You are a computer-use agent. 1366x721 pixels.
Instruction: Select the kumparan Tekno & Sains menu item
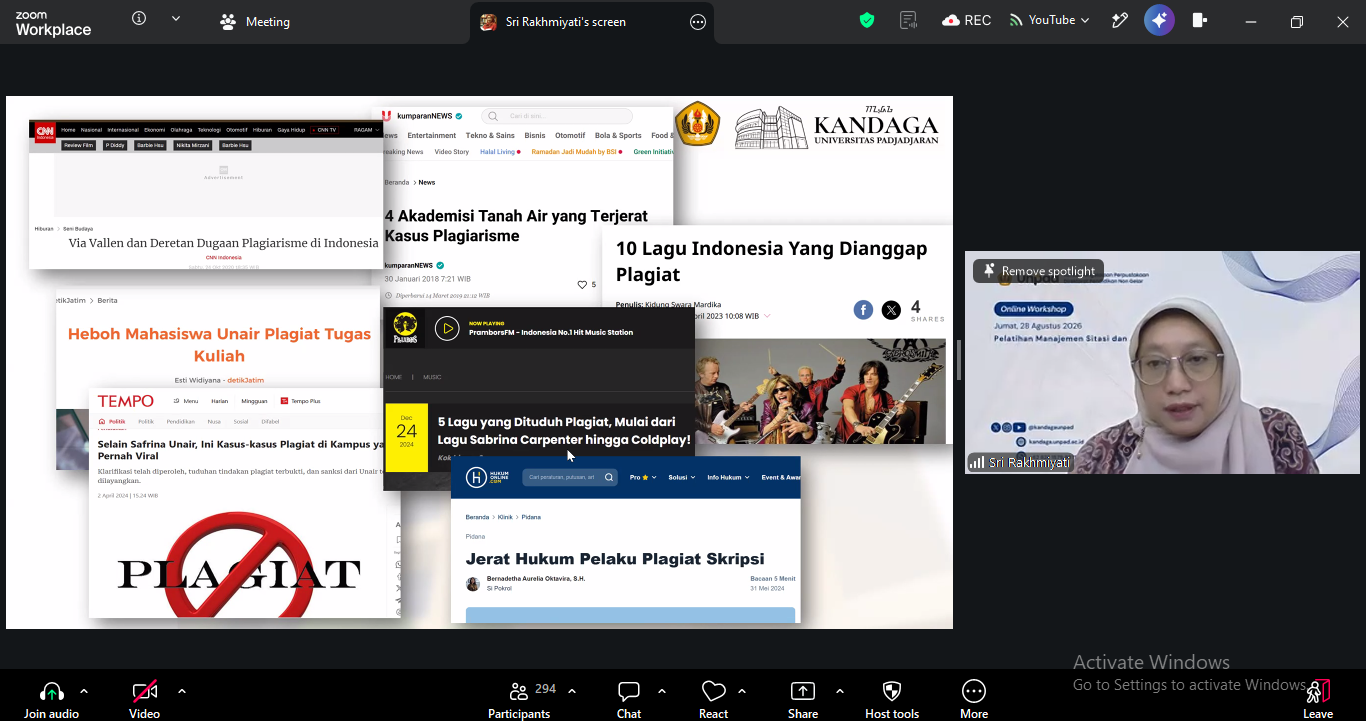tap(490, 136)
